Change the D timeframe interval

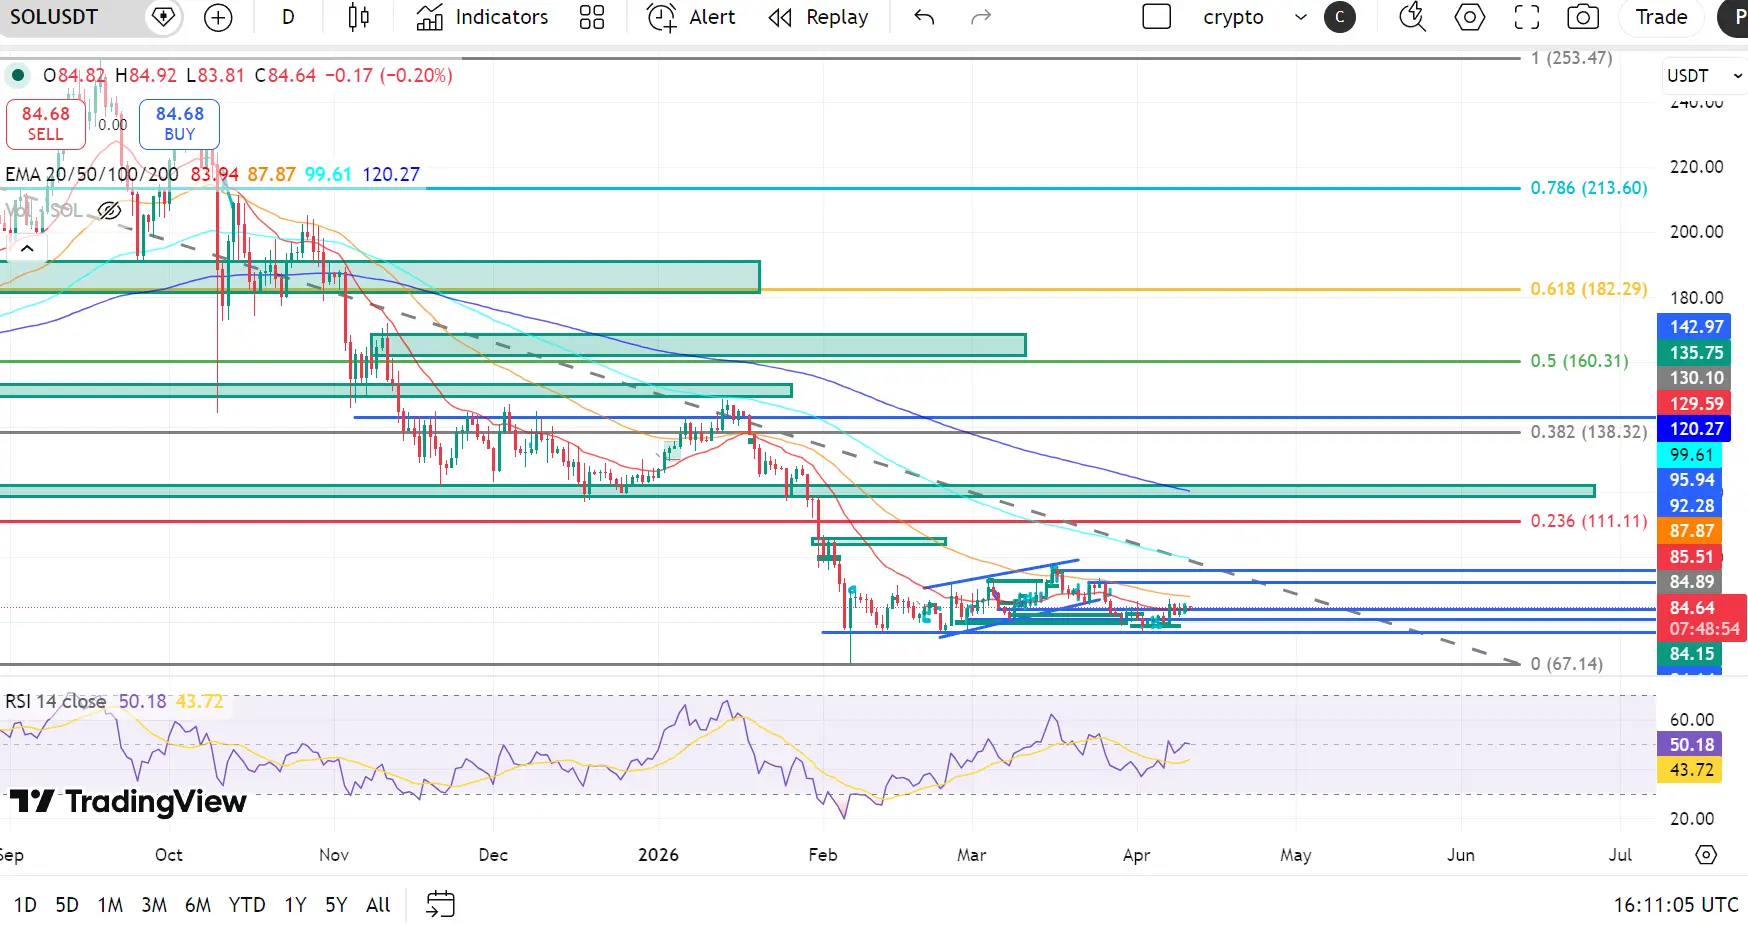click(288, 17)
